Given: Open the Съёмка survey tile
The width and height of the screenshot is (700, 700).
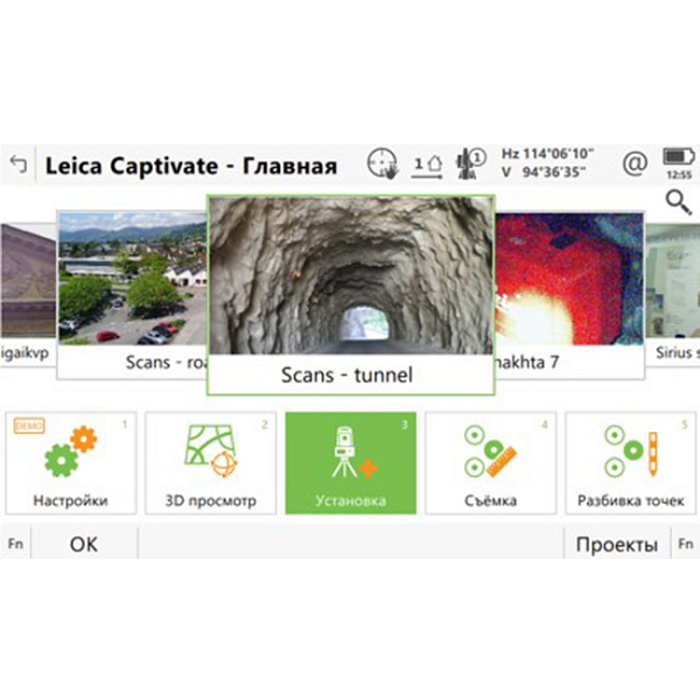Looking at the screenshot, I should pos(491,463).
